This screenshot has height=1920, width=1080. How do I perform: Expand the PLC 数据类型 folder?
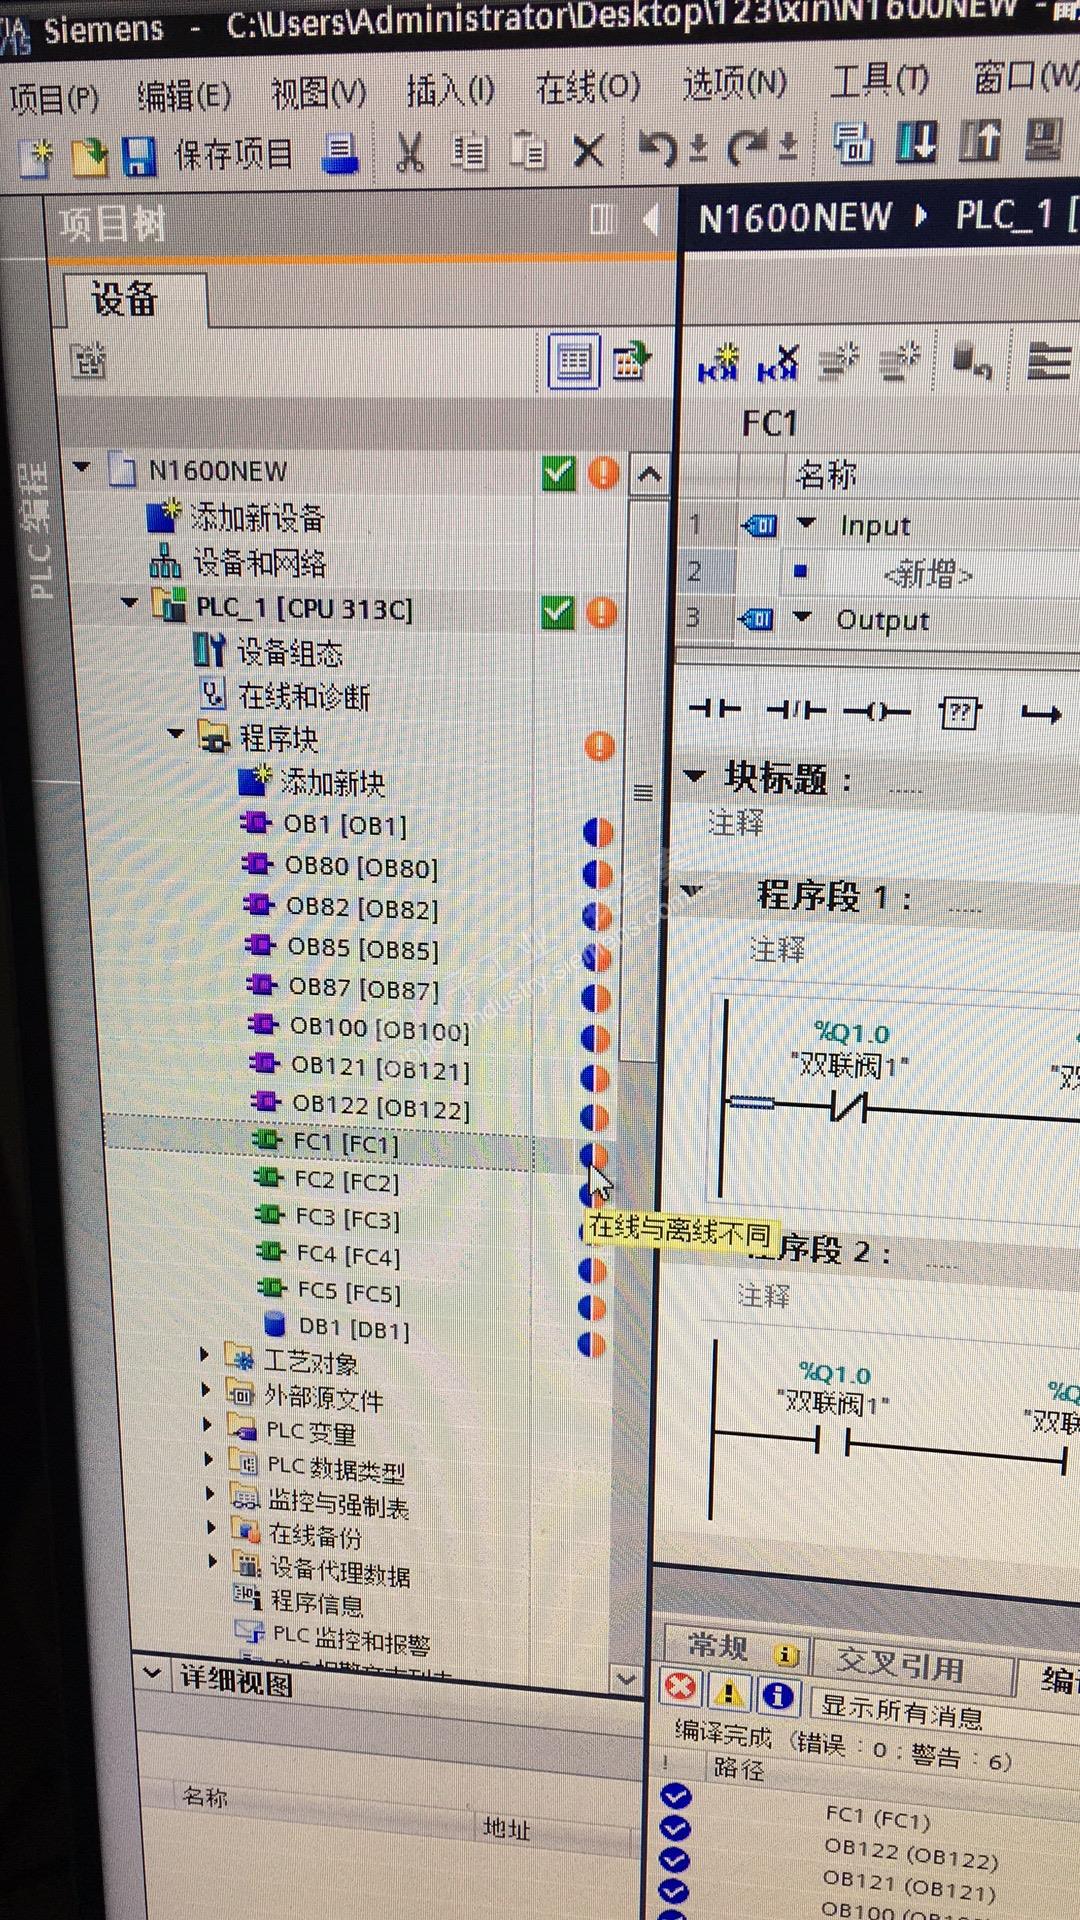pyautogui.click(x=209, y=1459)
